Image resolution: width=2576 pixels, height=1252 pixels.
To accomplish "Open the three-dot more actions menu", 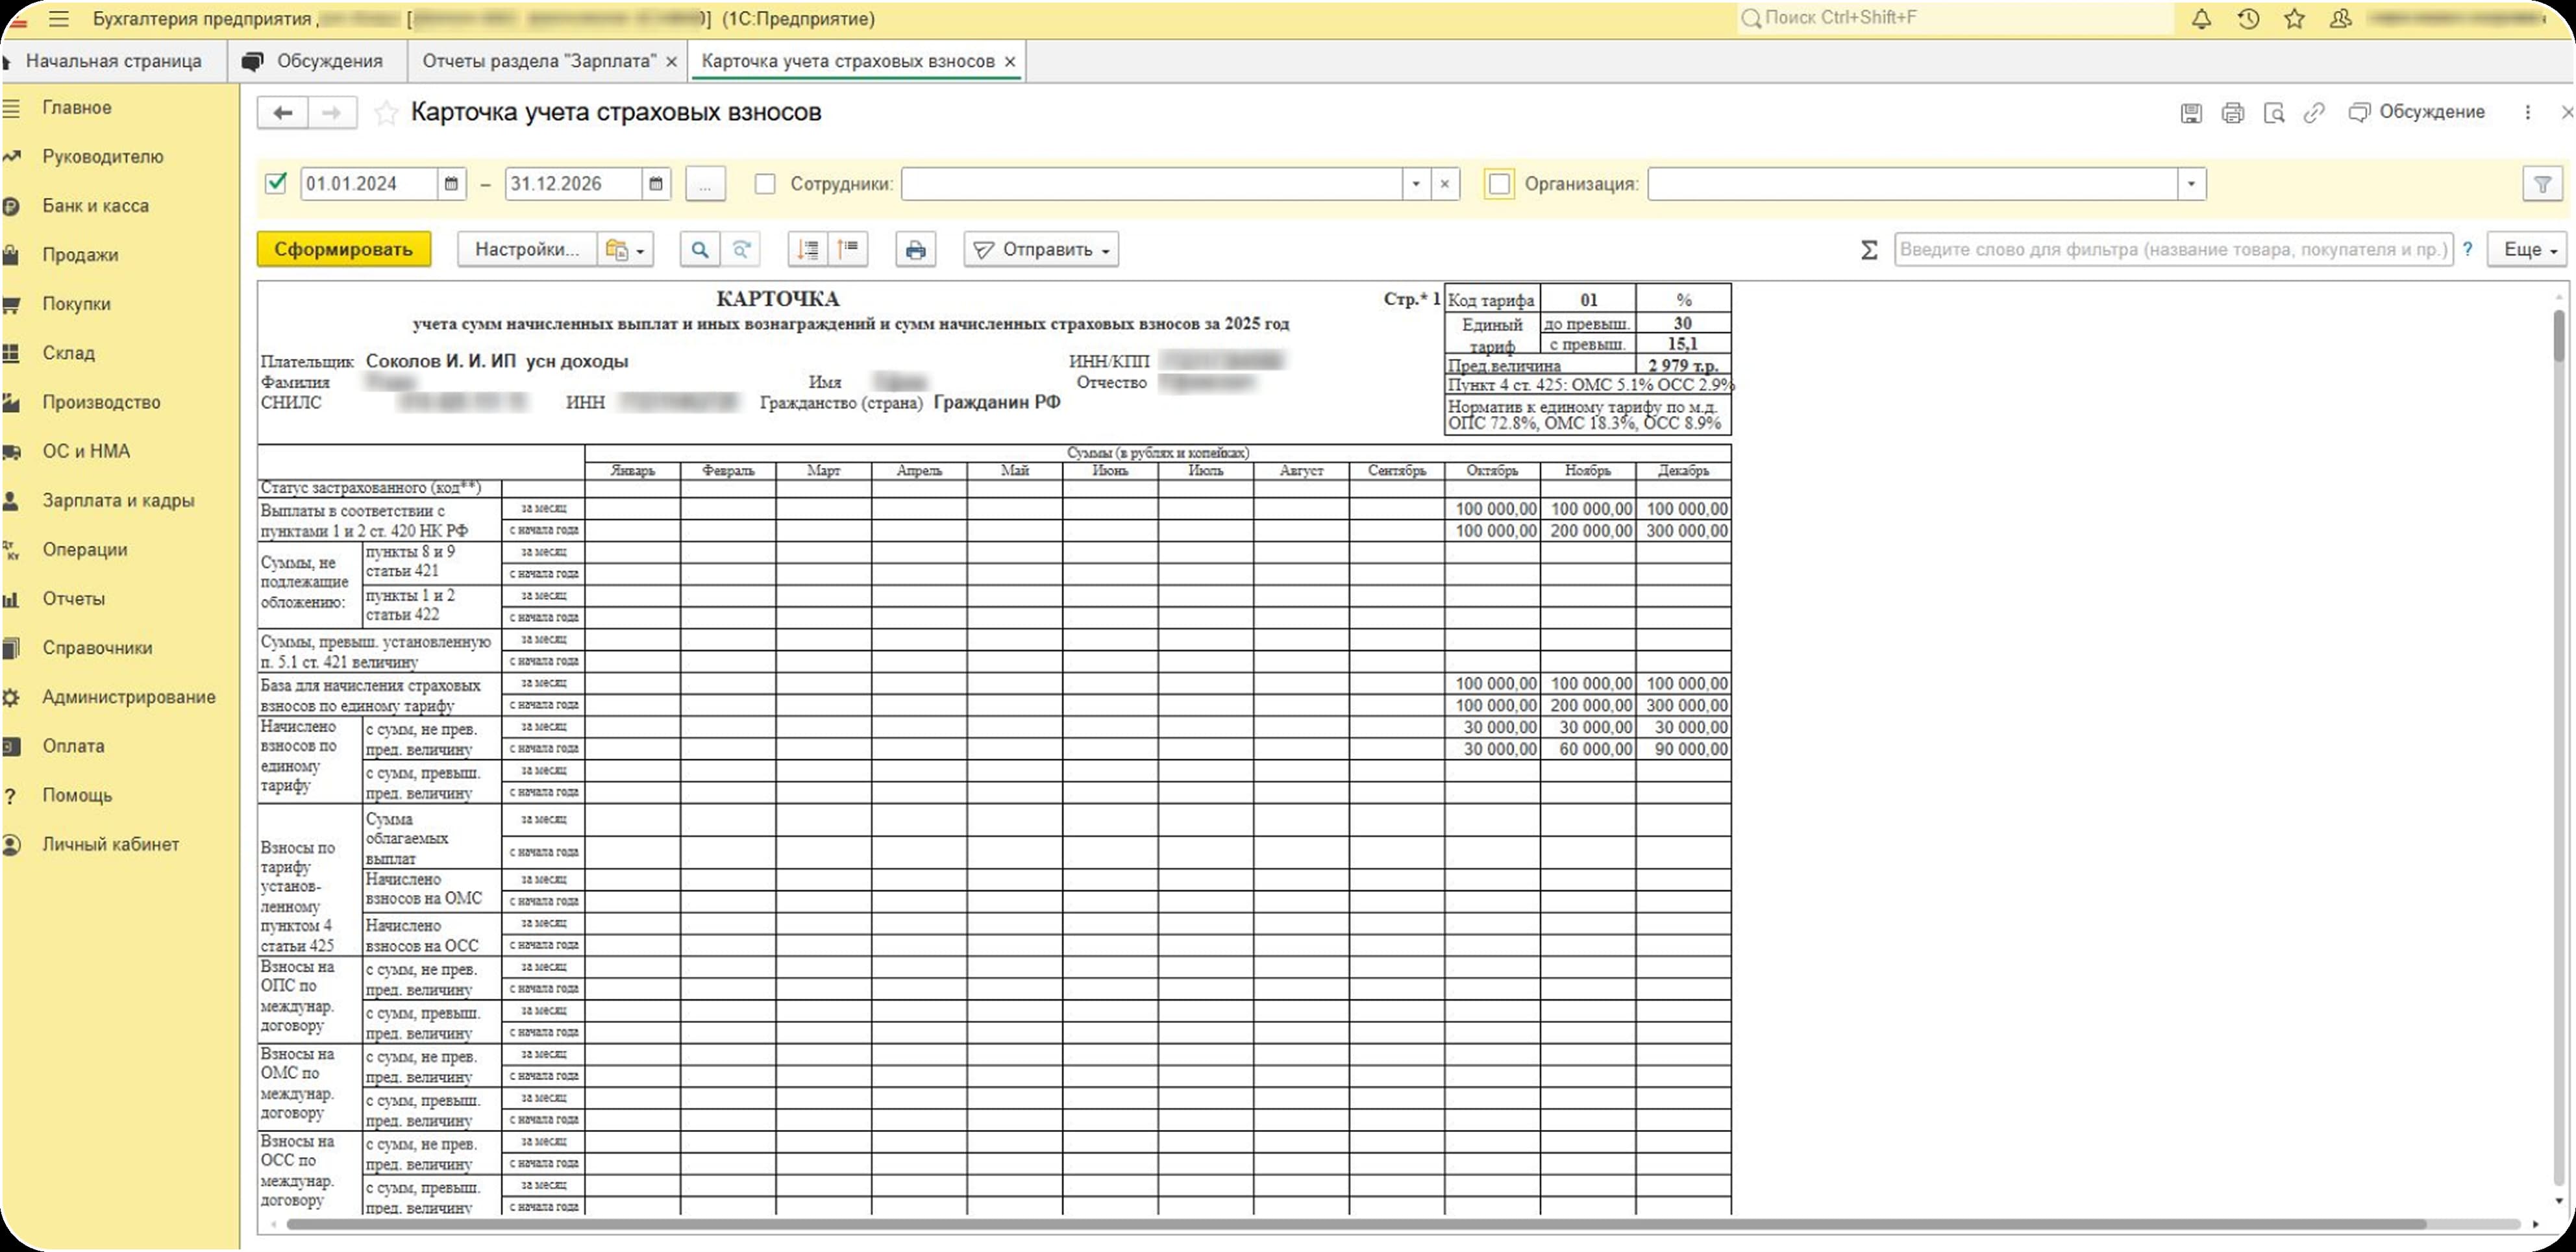I will [x=2528, y=113].
